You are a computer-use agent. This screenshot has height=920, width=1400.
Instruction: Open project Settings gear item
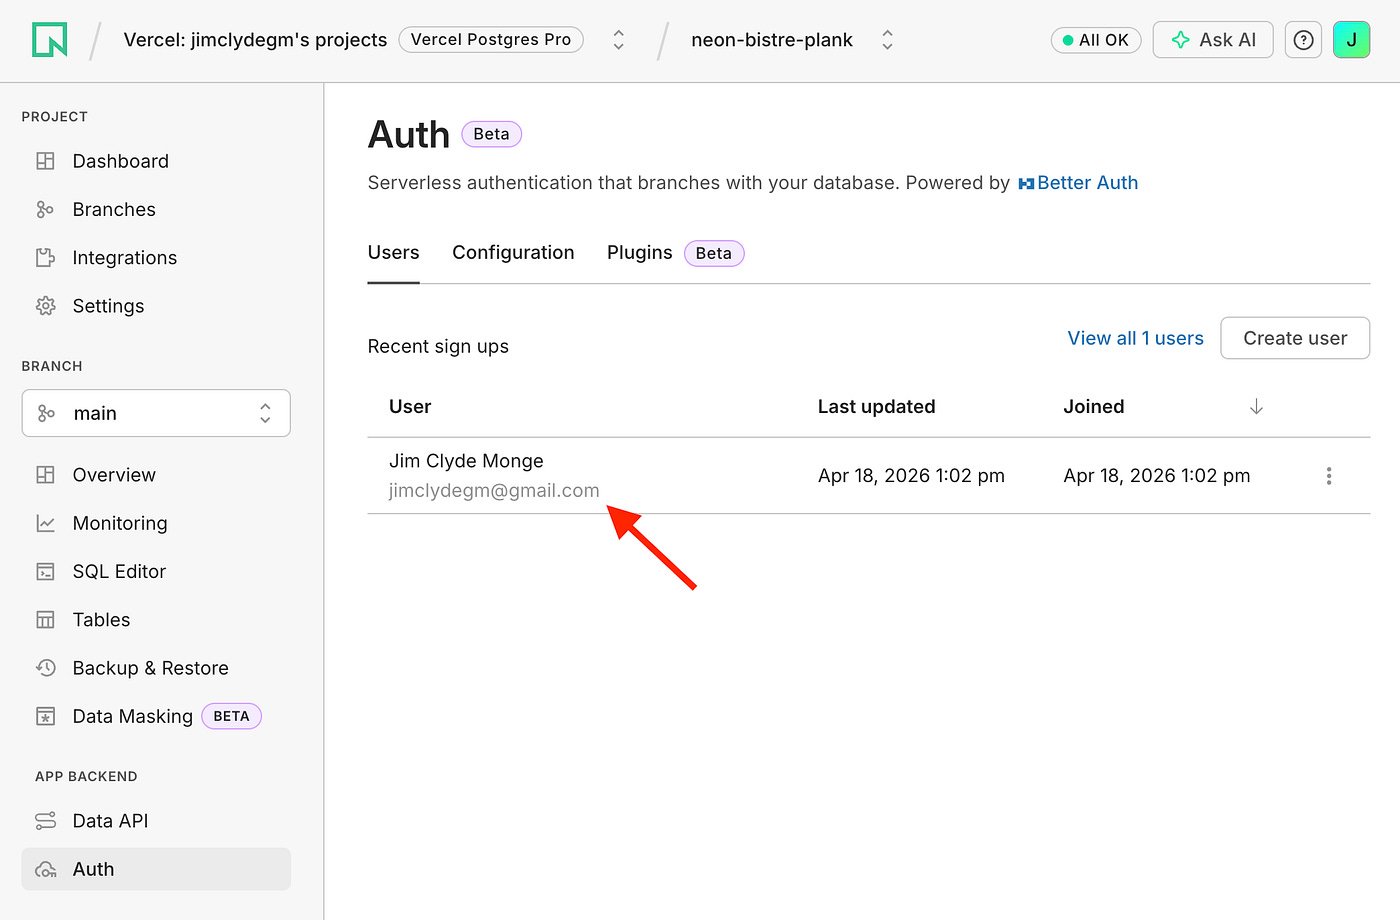point(108,306)
